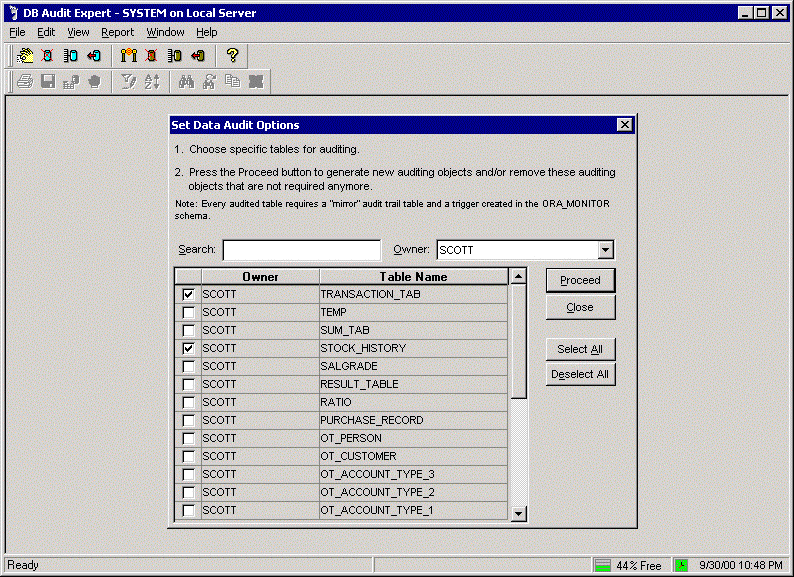Click the Filter funnel toolbar icon
Screen dimensions: 794x577
(x=128, y=82)
